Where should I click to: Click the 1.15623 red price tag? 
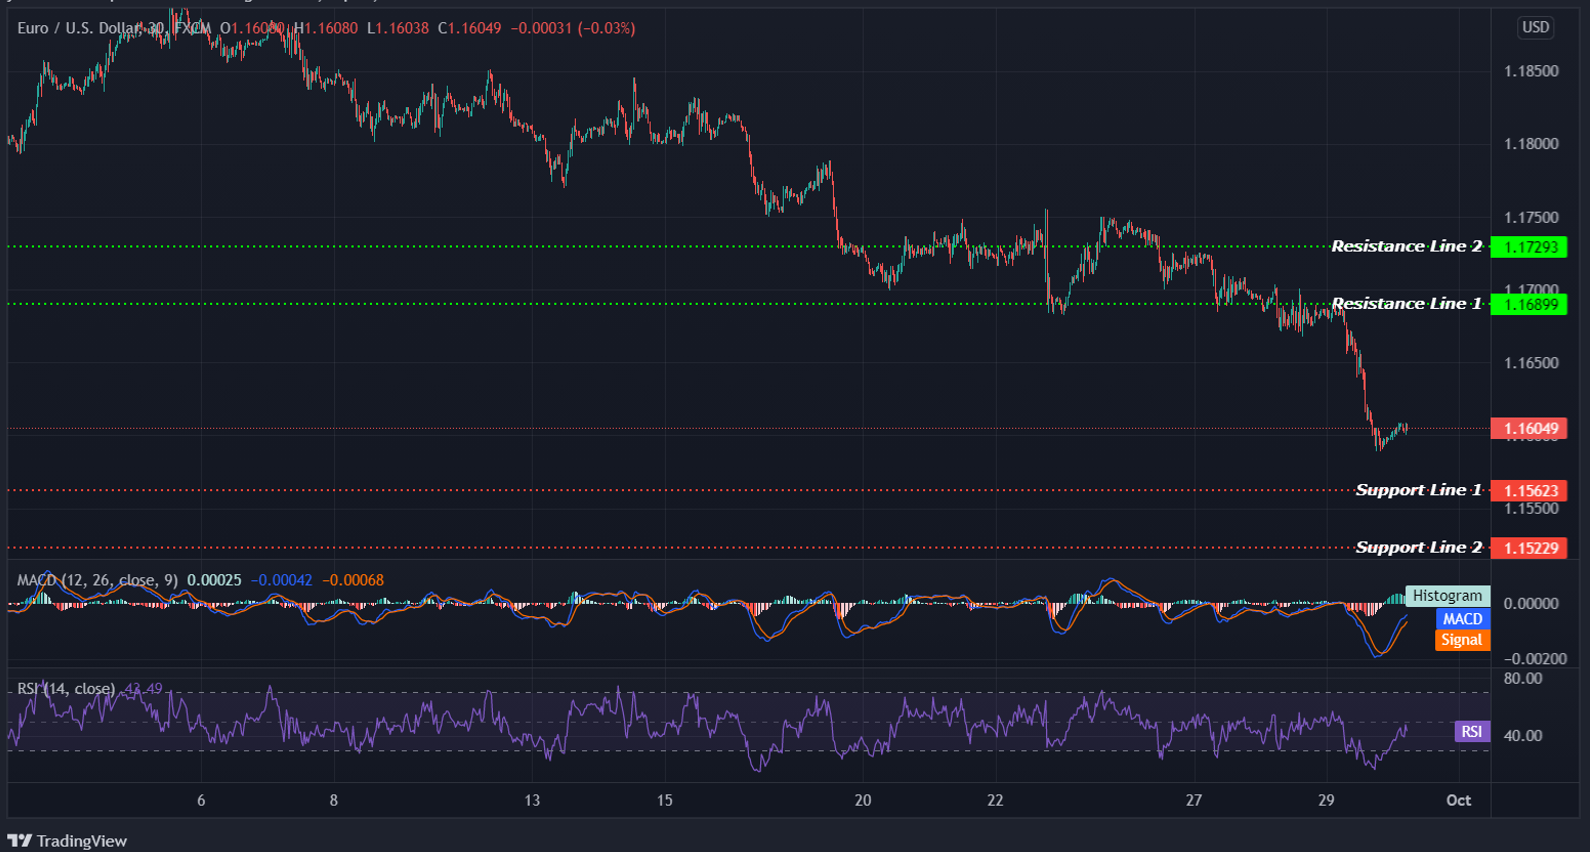click(x=1529, y=491)
